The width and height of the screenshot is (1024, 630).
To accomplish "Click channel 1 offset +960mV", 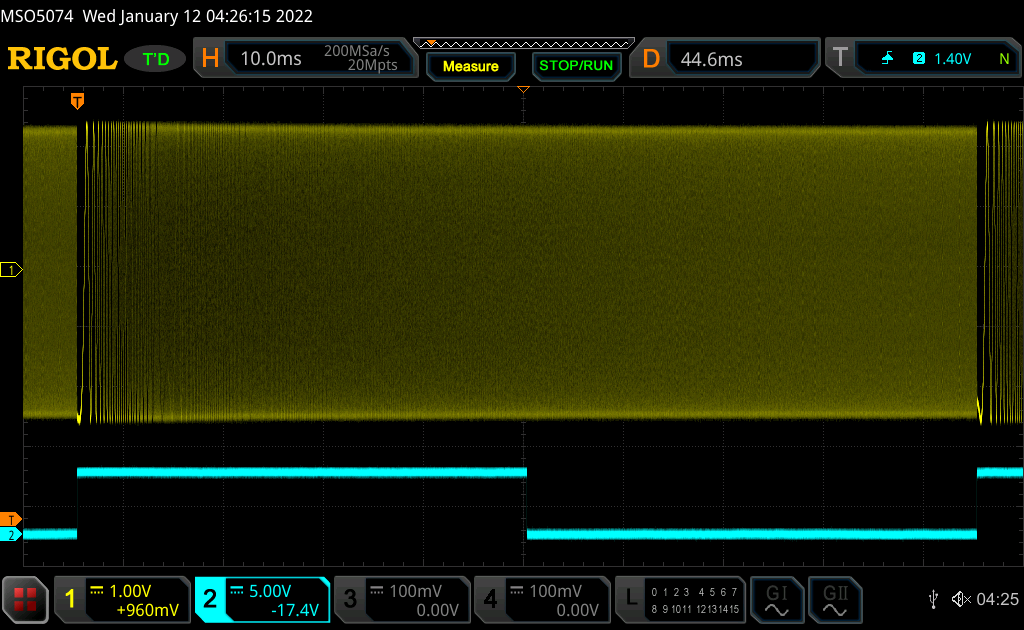I will click(x=147, y=610).
